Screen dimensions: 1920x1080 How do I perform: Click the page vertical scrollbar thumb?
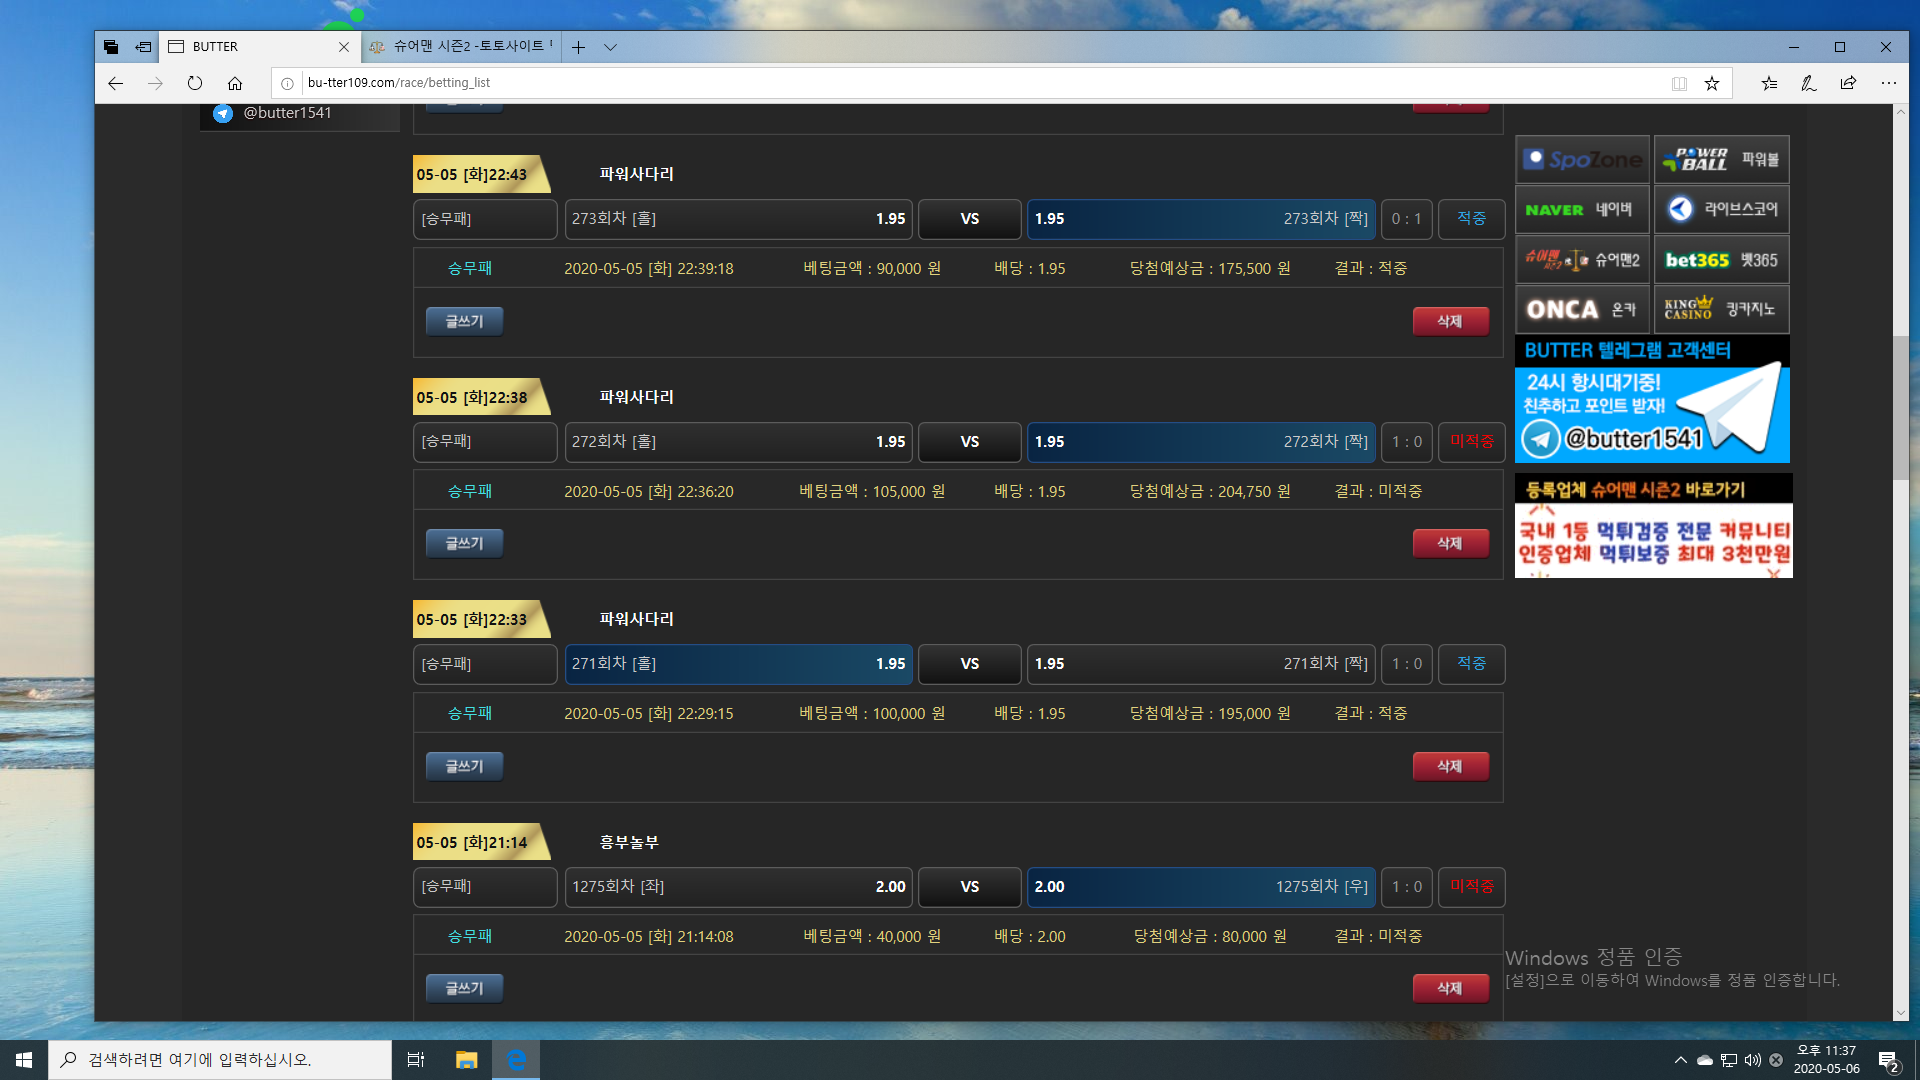pos(1900,408)
